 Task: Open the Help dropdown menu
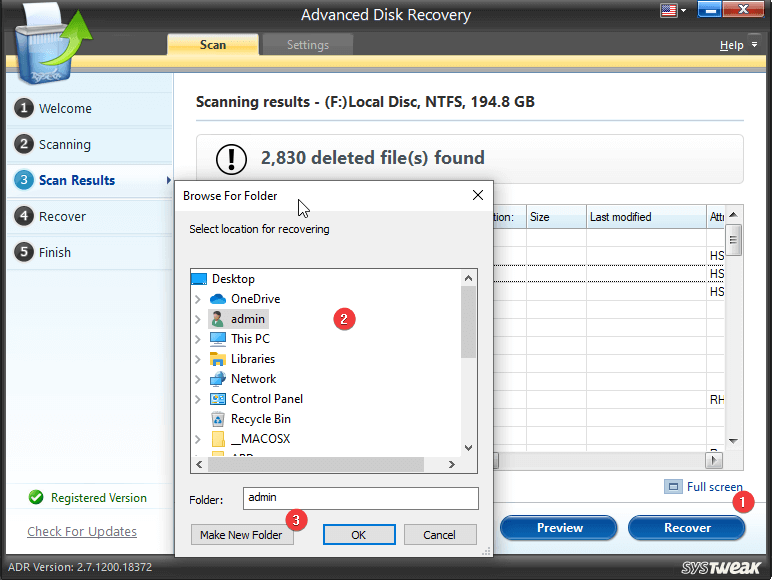pos(735,45)
